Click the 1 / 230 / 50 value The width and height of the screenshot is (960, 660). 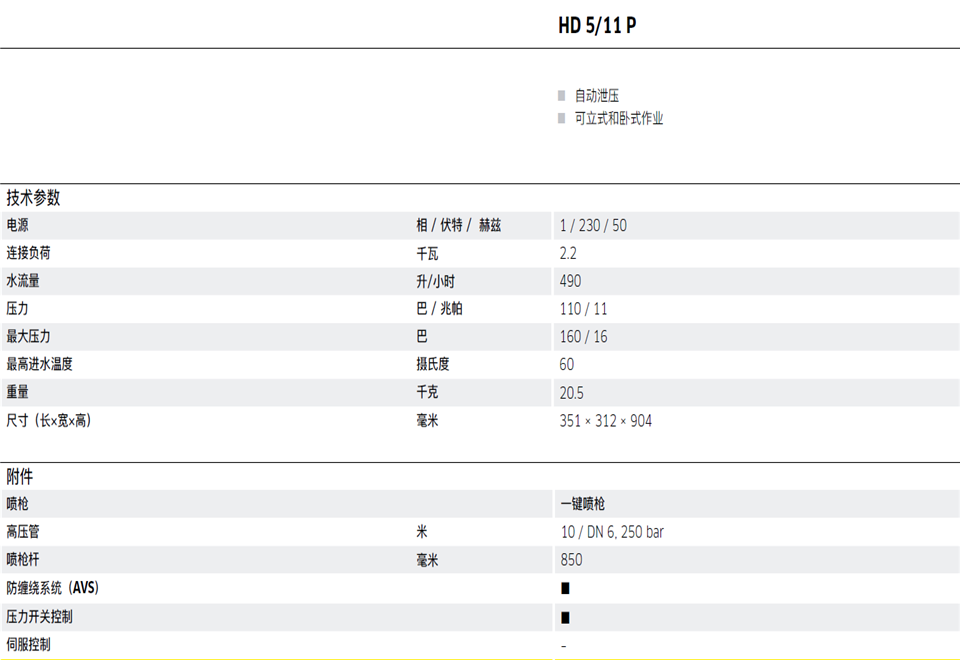click(x=593, y=226)
